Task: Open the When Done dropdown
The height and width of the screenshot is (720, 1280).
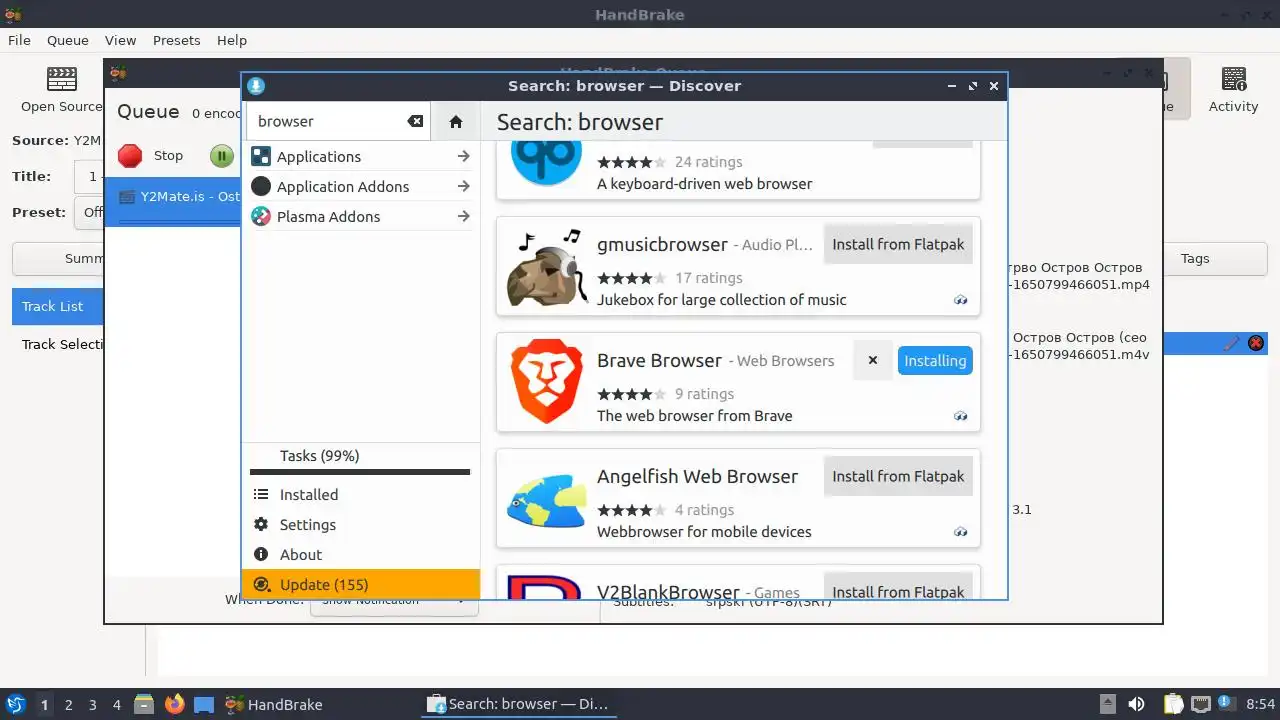Action: coord(394,602)
